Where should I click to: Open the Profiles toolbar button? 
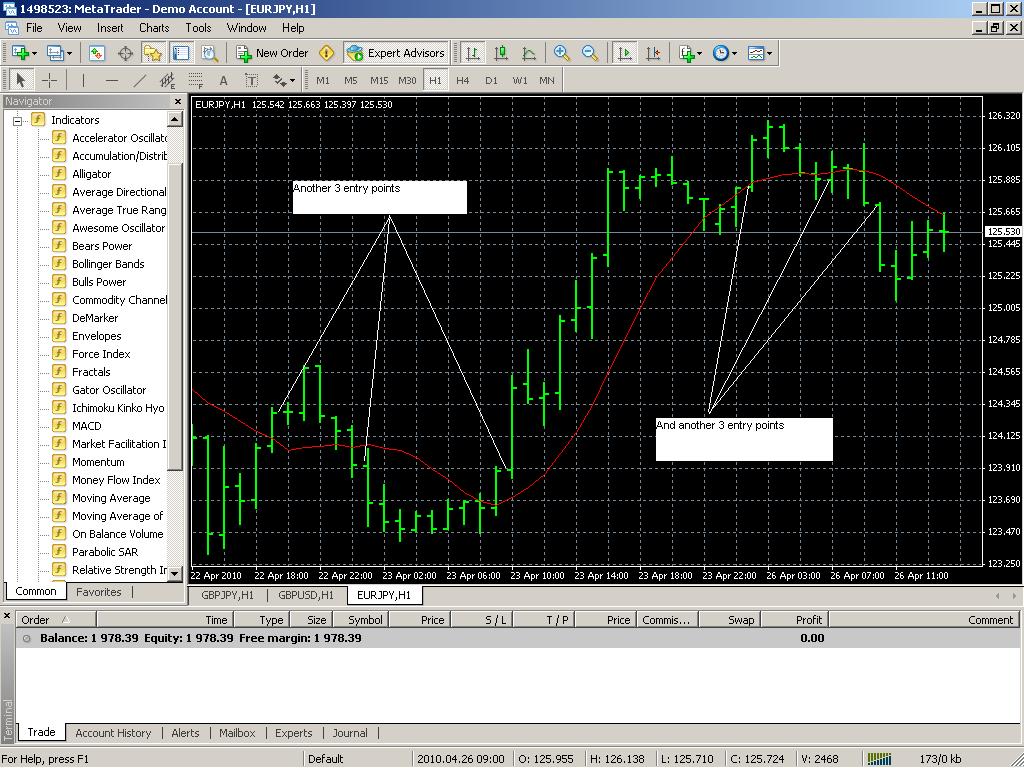point(59,53)
